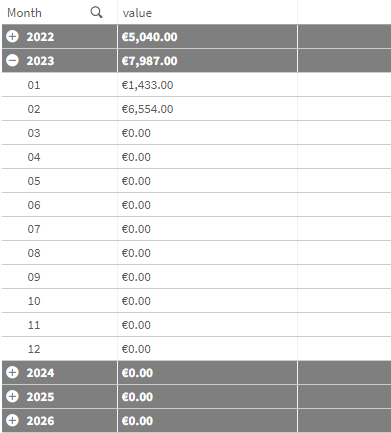Click 2024 year label text
The width and height of the screenshot is (391, 433).
[x=40, y=373]
